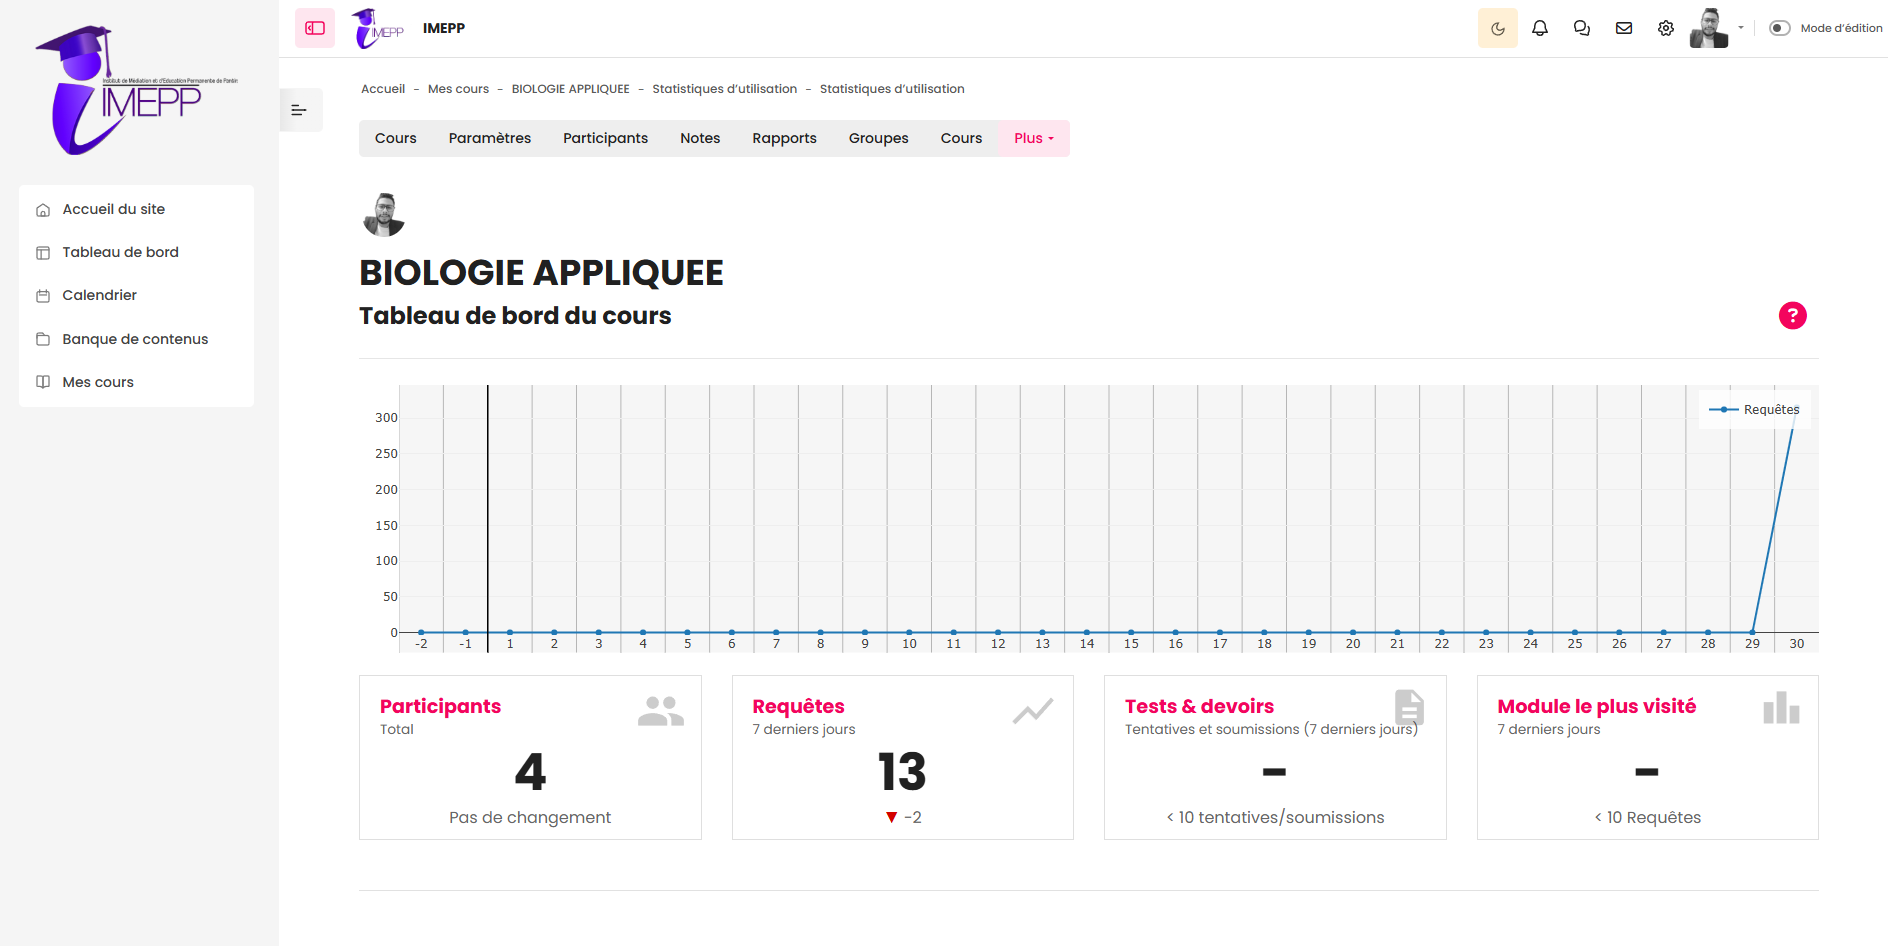This screenshot has height=946, width=1888.
Task: Open the user profile menu arrow
Action: [1741, 28]
